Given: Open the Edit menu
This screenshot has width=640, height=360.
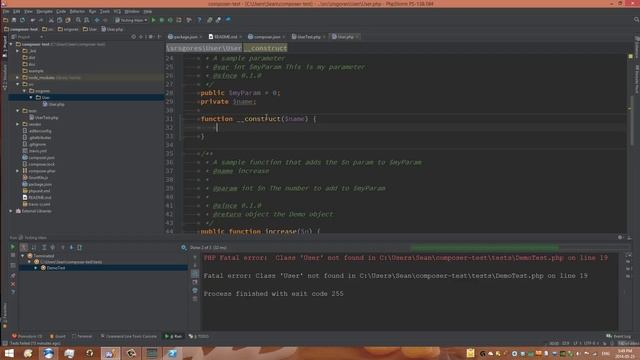Looking at the screenshot, I should (x=16, y=11).
